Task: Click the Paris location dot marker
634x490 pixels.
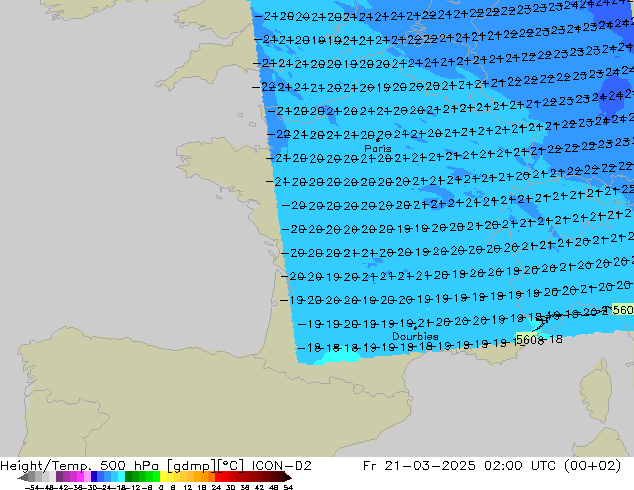Action: tap(378, 140)
